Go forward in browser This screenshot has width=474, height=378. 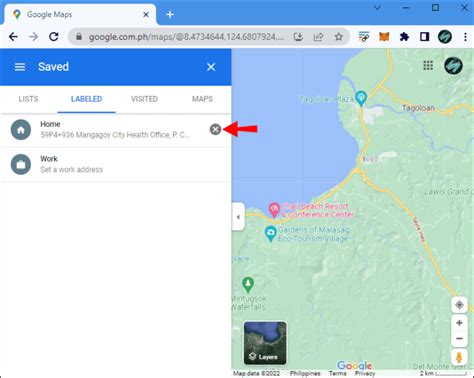[x=33, y=37]
